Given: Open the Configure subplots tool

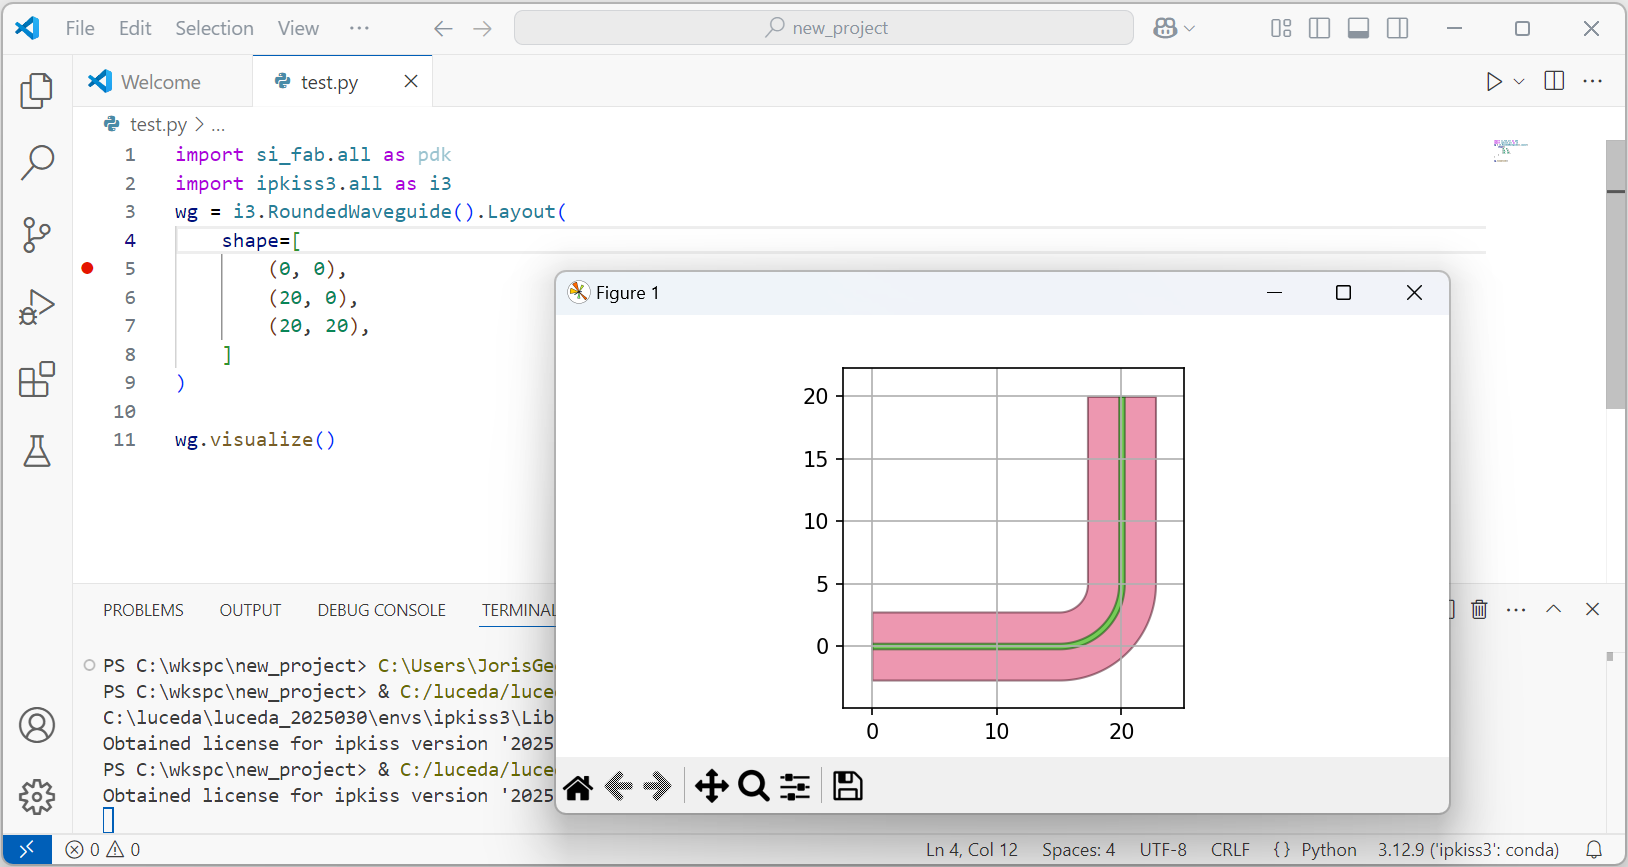Looking at the screenshot, I should [x=795, y=787].
